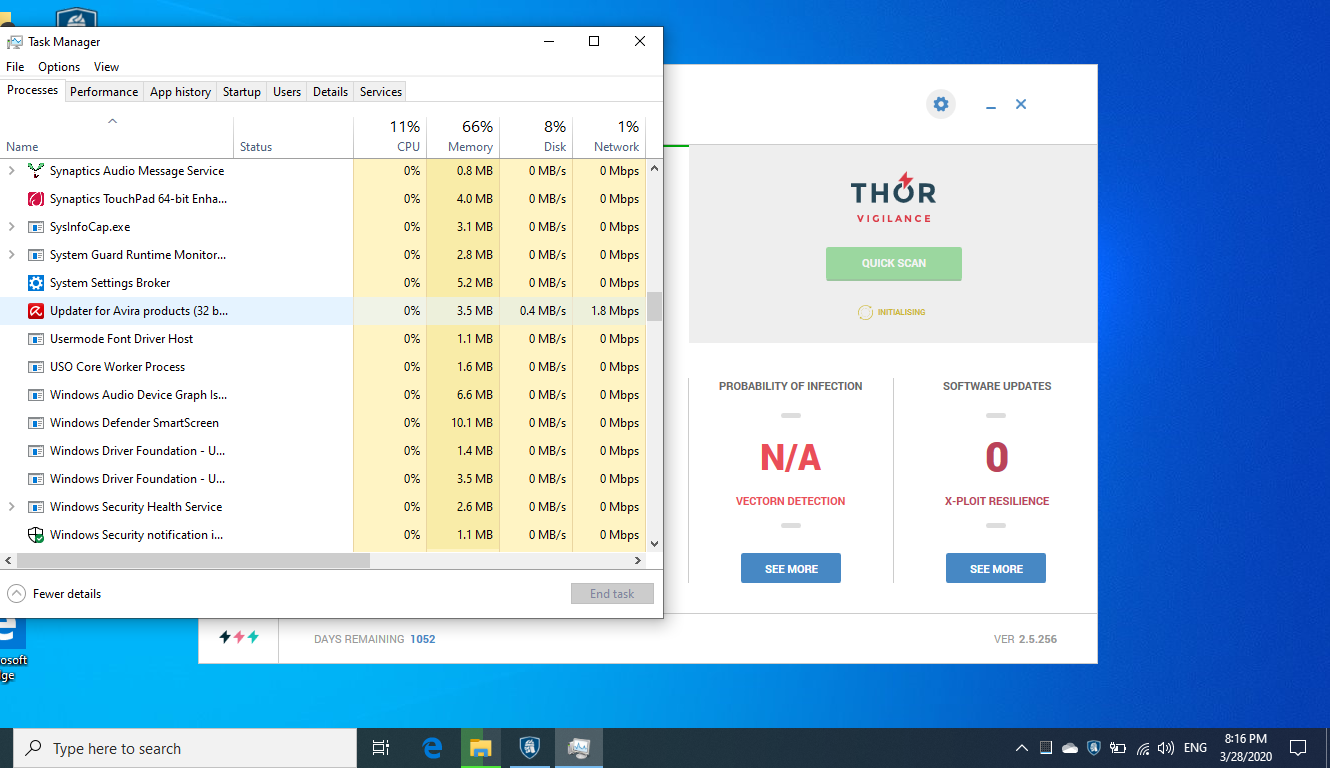Select Windows Driver Foundation row using 1.4 MB
The height and width of the screenshot is (768, 1330).
point(324,451)
